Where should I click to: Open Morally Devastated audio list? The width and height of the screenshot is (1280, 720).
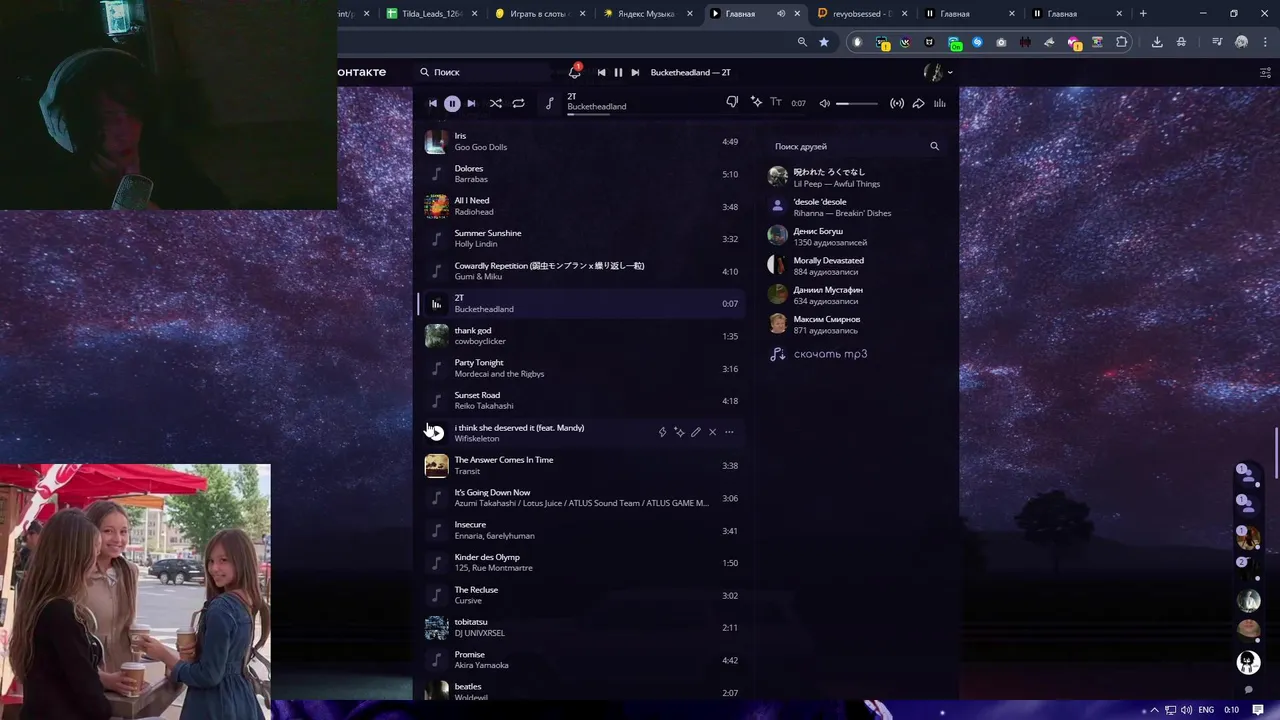tap(855, 265)
